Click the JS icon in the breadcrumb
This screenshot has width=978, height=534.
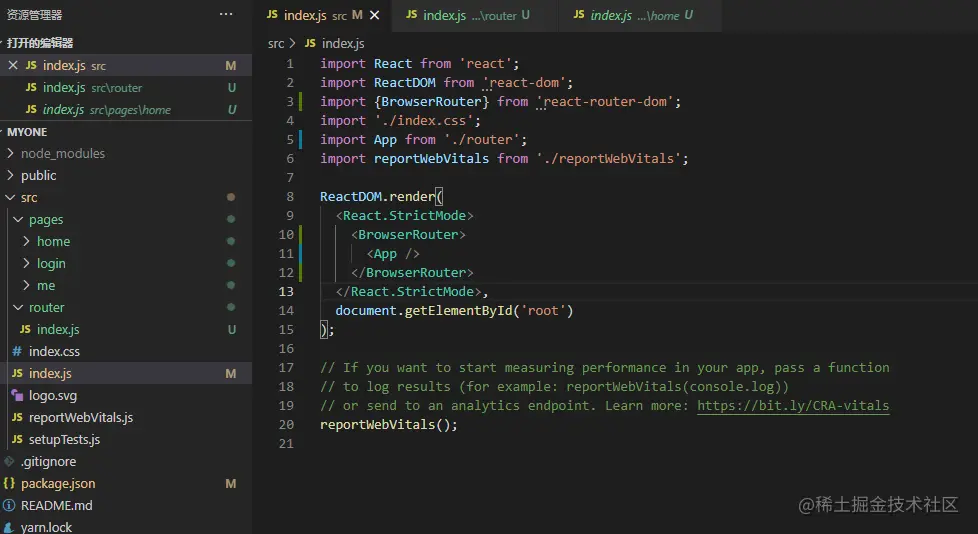(x=310, y=42)
